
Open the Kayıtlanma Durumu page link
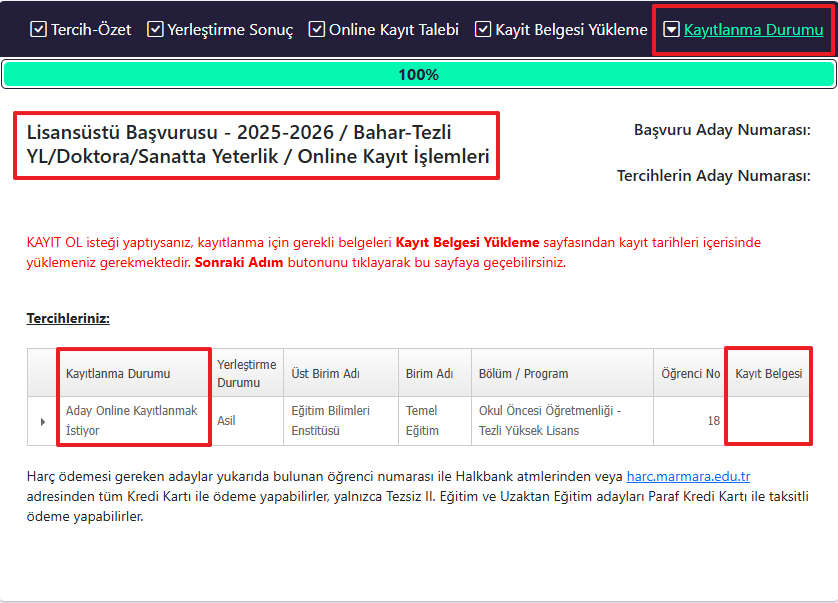click(752, 29)
